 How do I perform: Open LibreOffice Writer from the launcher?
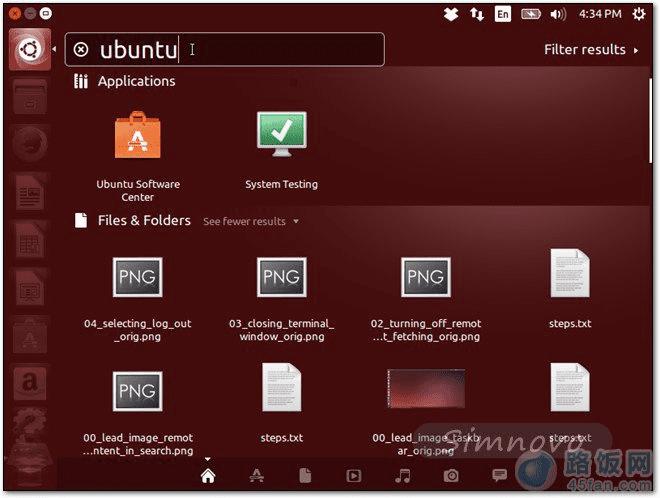click(x=29, y=192)
